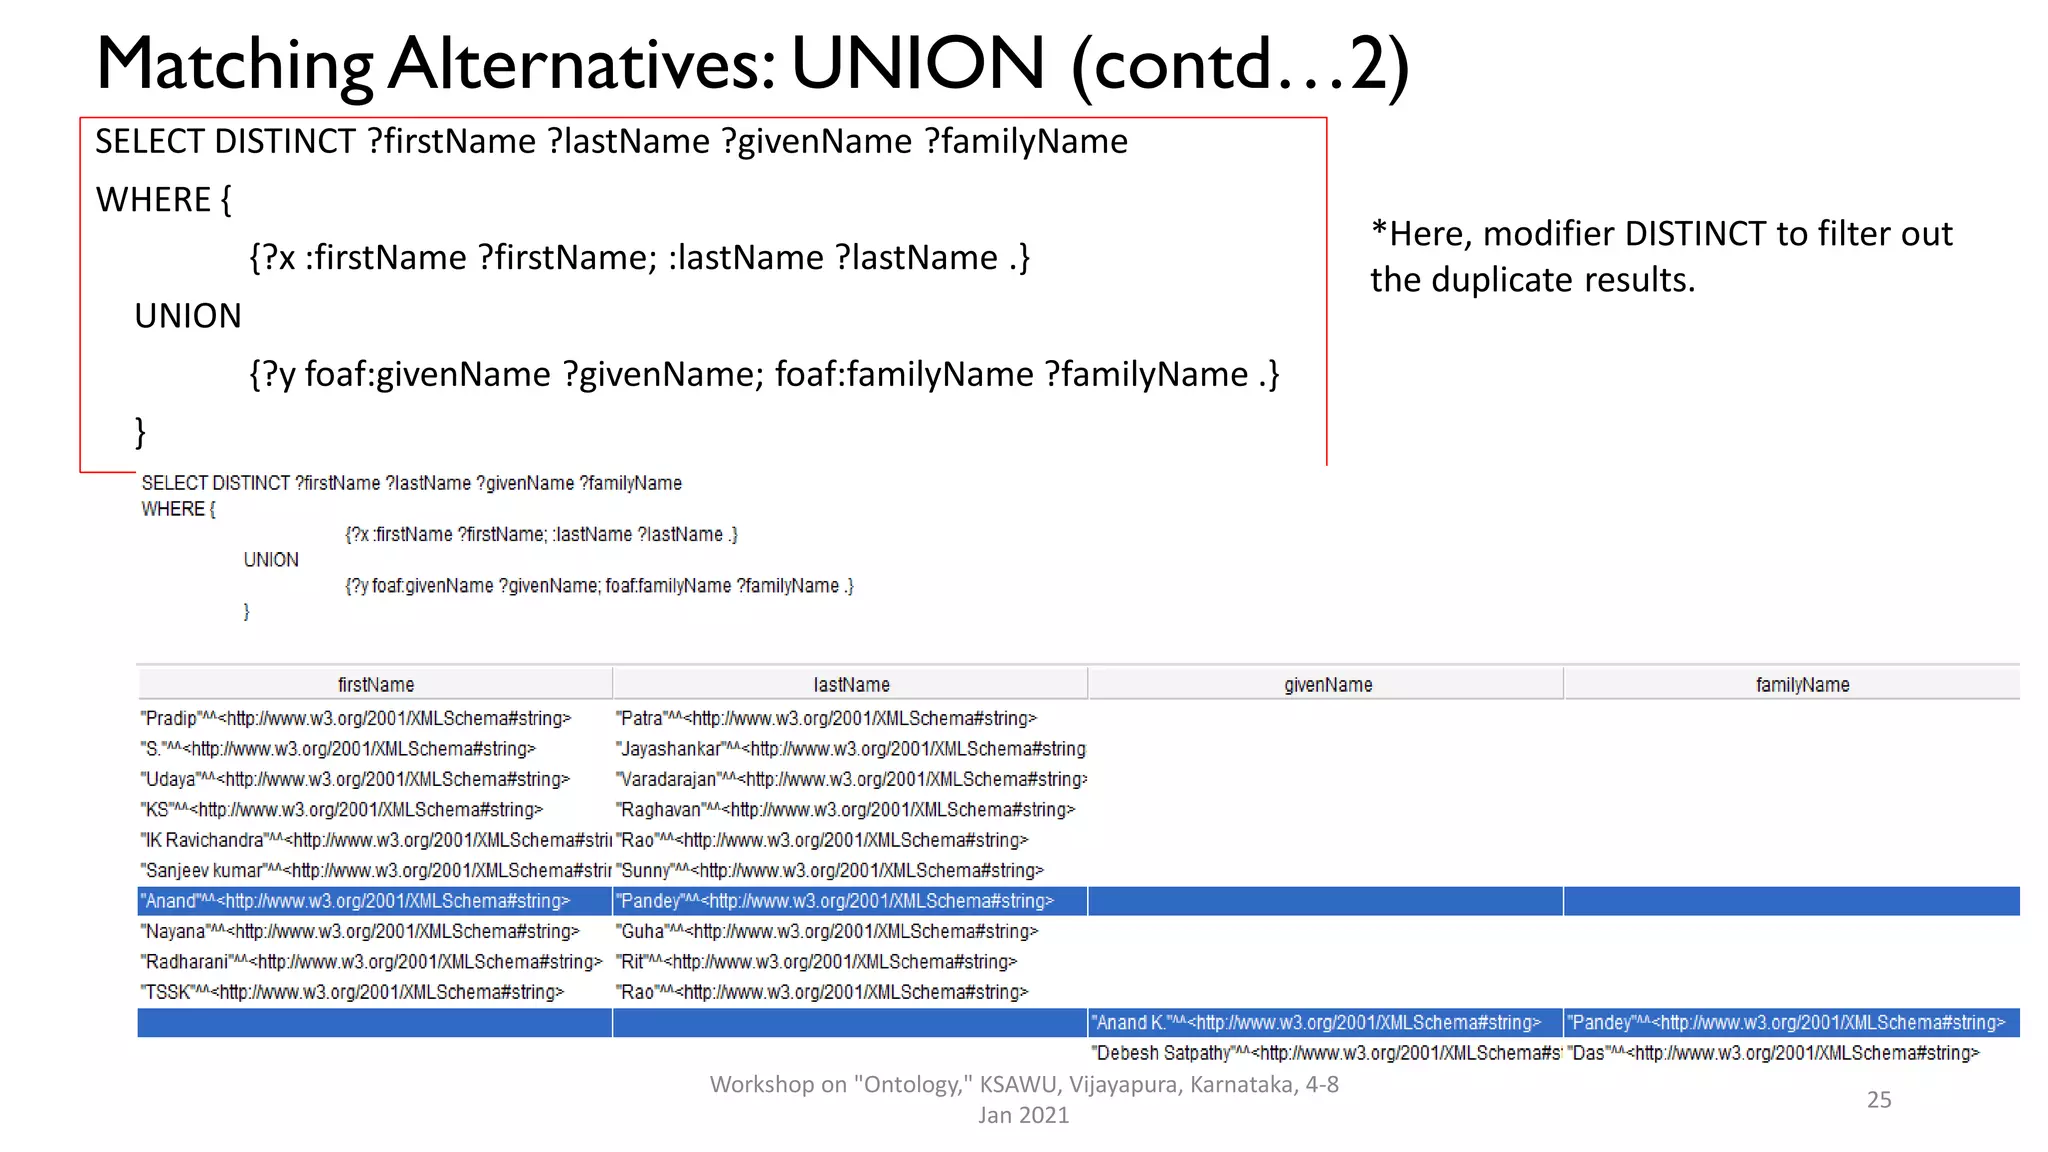Click the small query's SELECT DISTINCT line
2048x1152 pixels.
tap(412, 483)
